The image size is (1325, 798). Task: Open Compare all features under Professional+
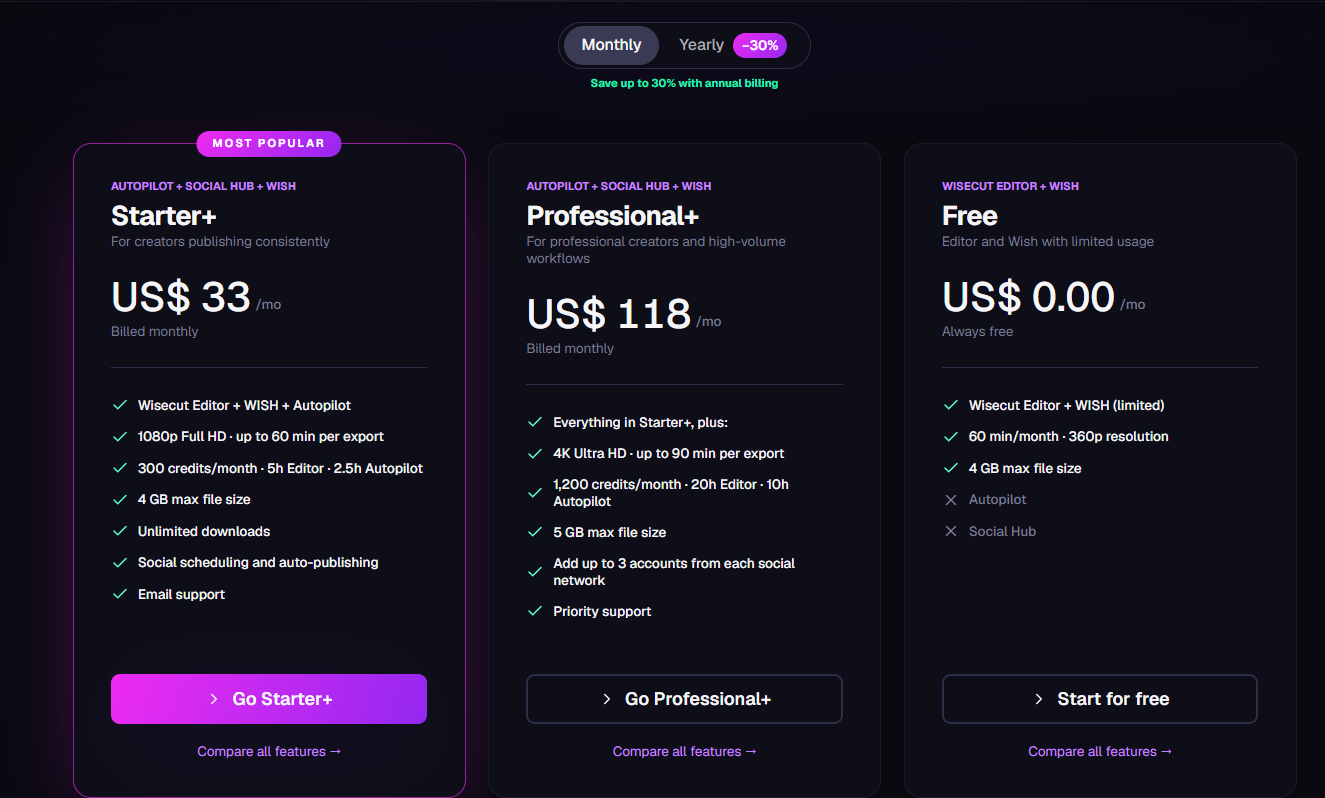685,751
